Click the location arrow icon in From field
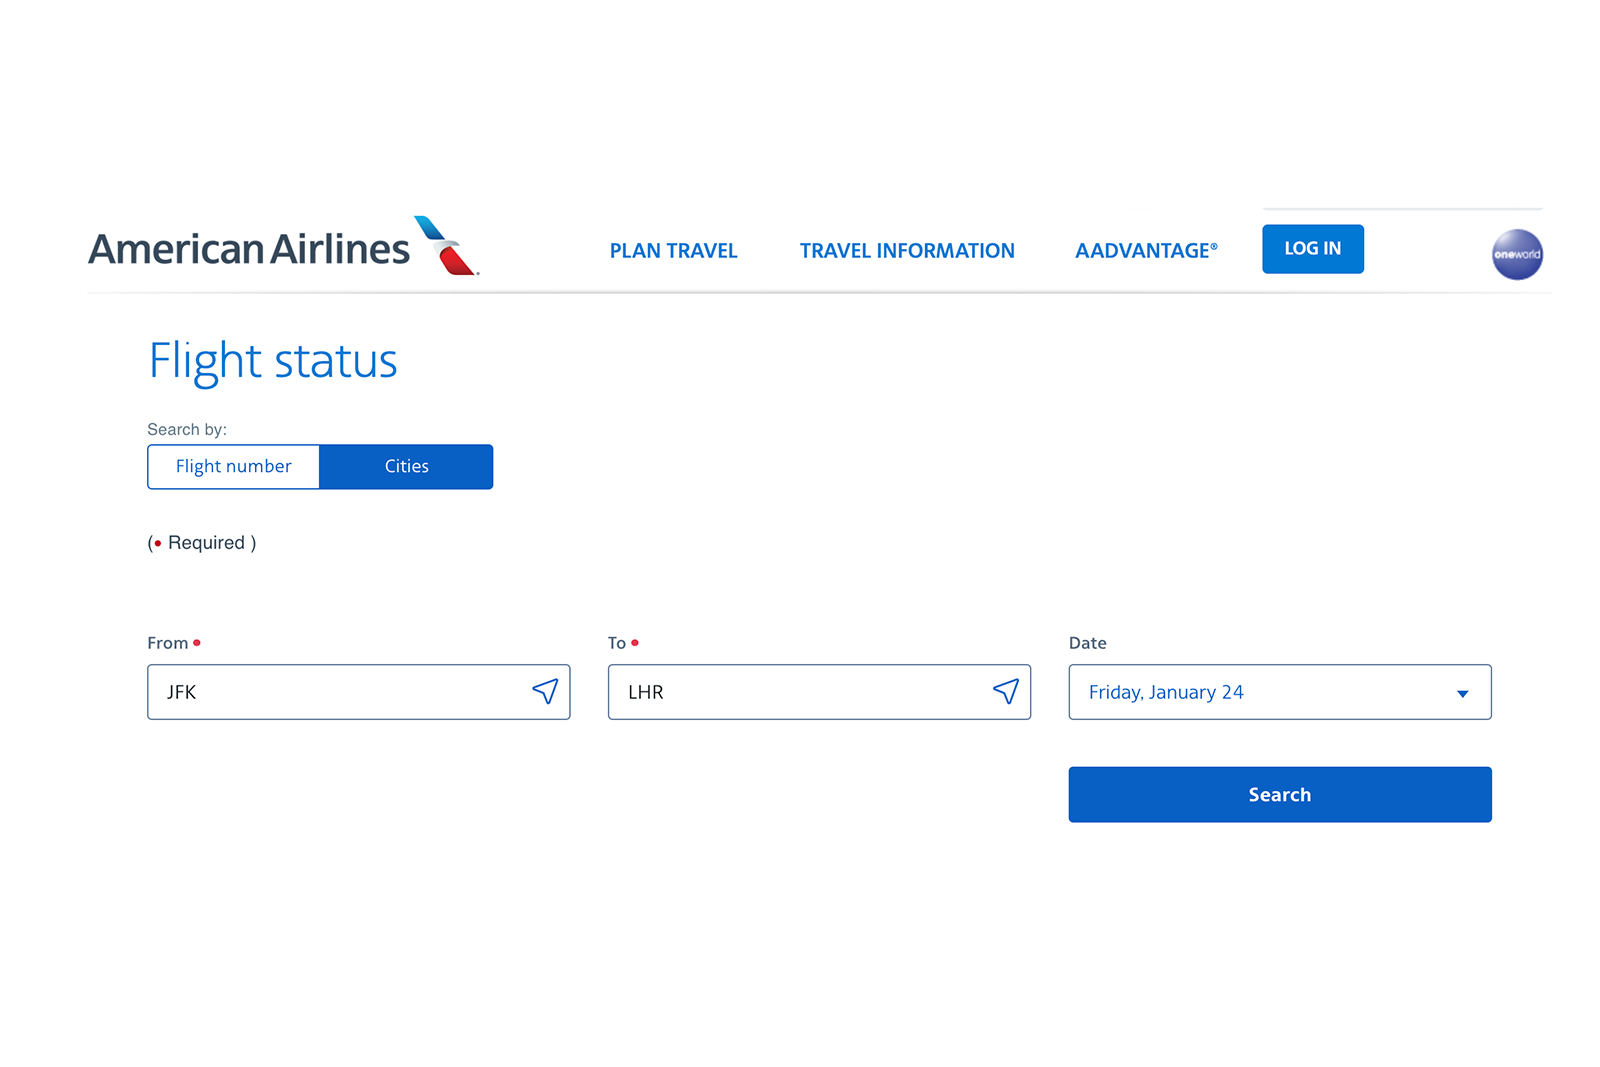Image resolution: width=1600 pixels, height=1067 pixels. pyautogui.click(x=545, y=691)
